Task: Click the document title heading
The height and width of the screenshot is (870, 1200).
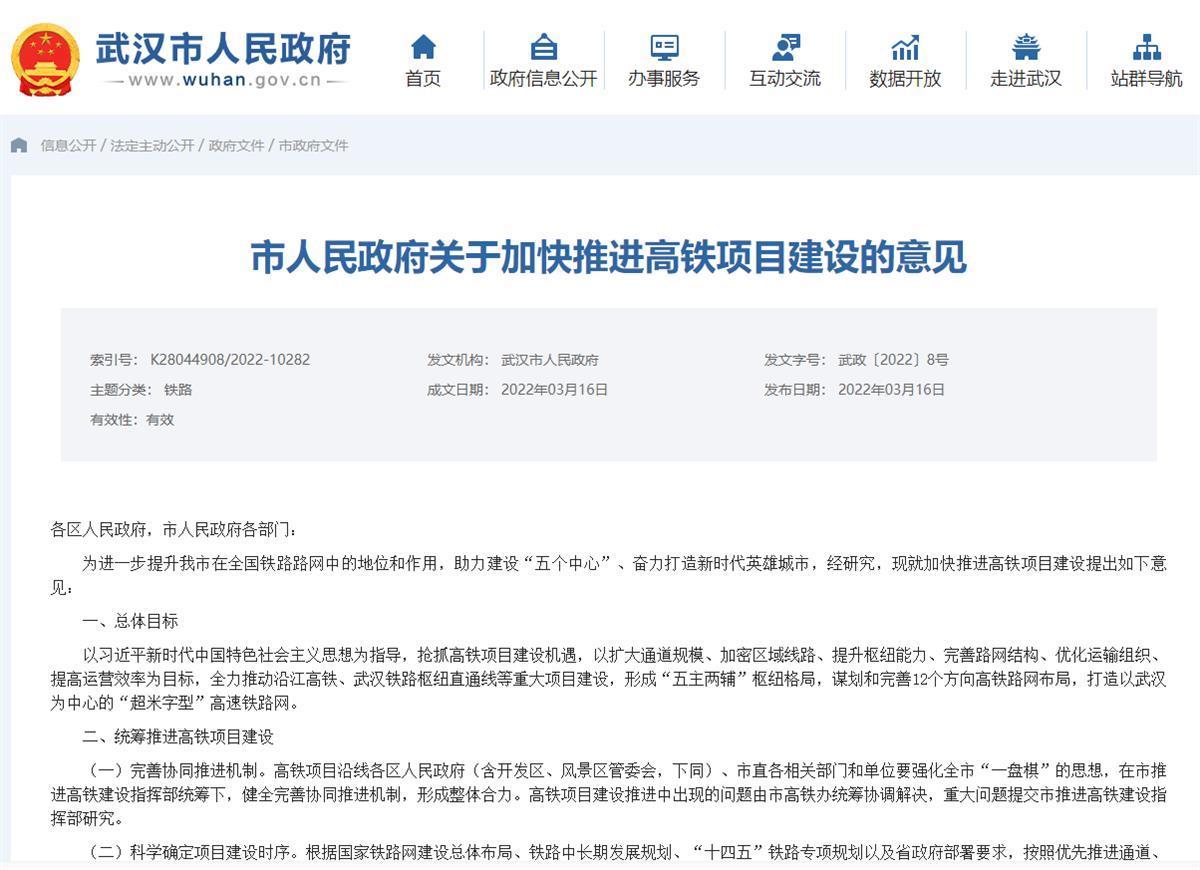Action: 608,257
